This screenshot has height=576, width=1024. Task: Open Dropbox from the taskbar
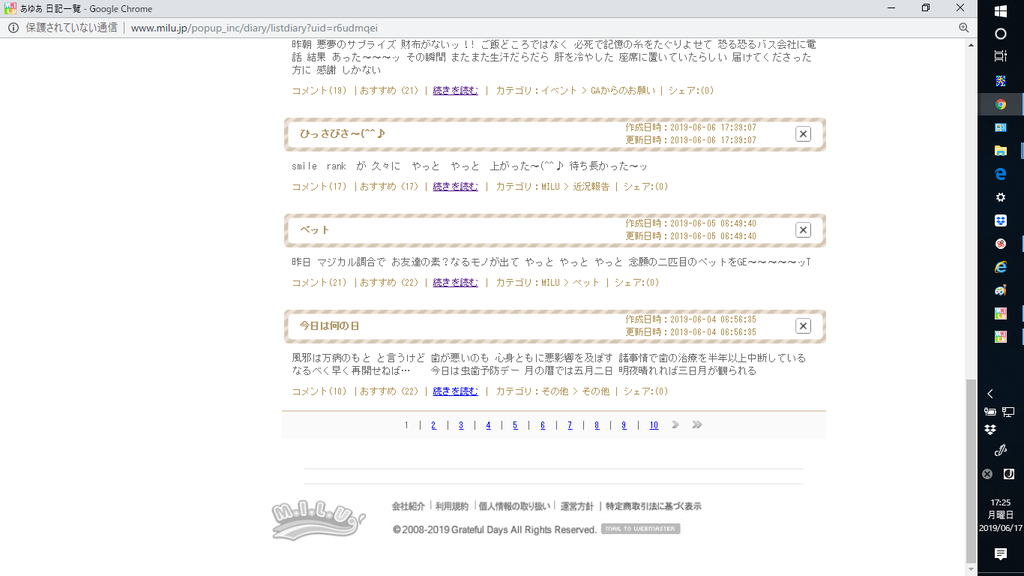pos(1000,219)
